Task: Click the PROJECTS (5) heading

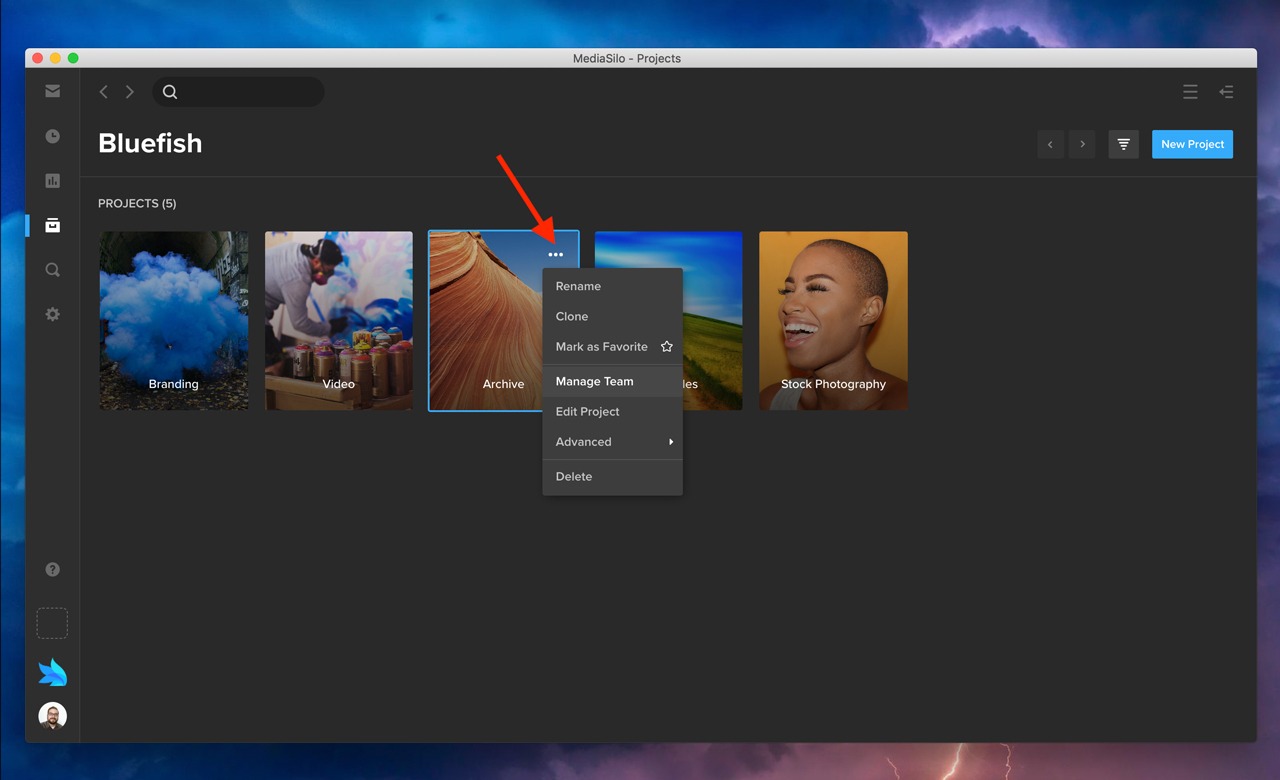Action: 137,203
